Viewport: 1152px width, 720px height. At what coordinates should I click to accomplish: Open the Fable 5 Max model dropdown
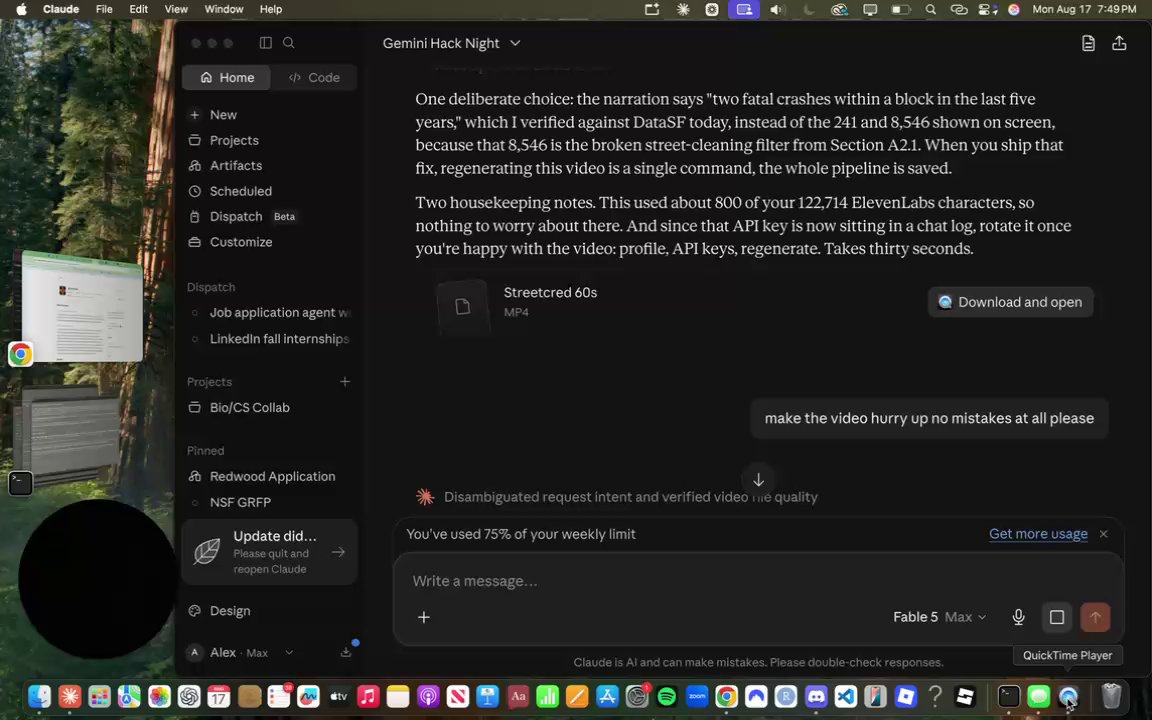[x=940, y=617]
